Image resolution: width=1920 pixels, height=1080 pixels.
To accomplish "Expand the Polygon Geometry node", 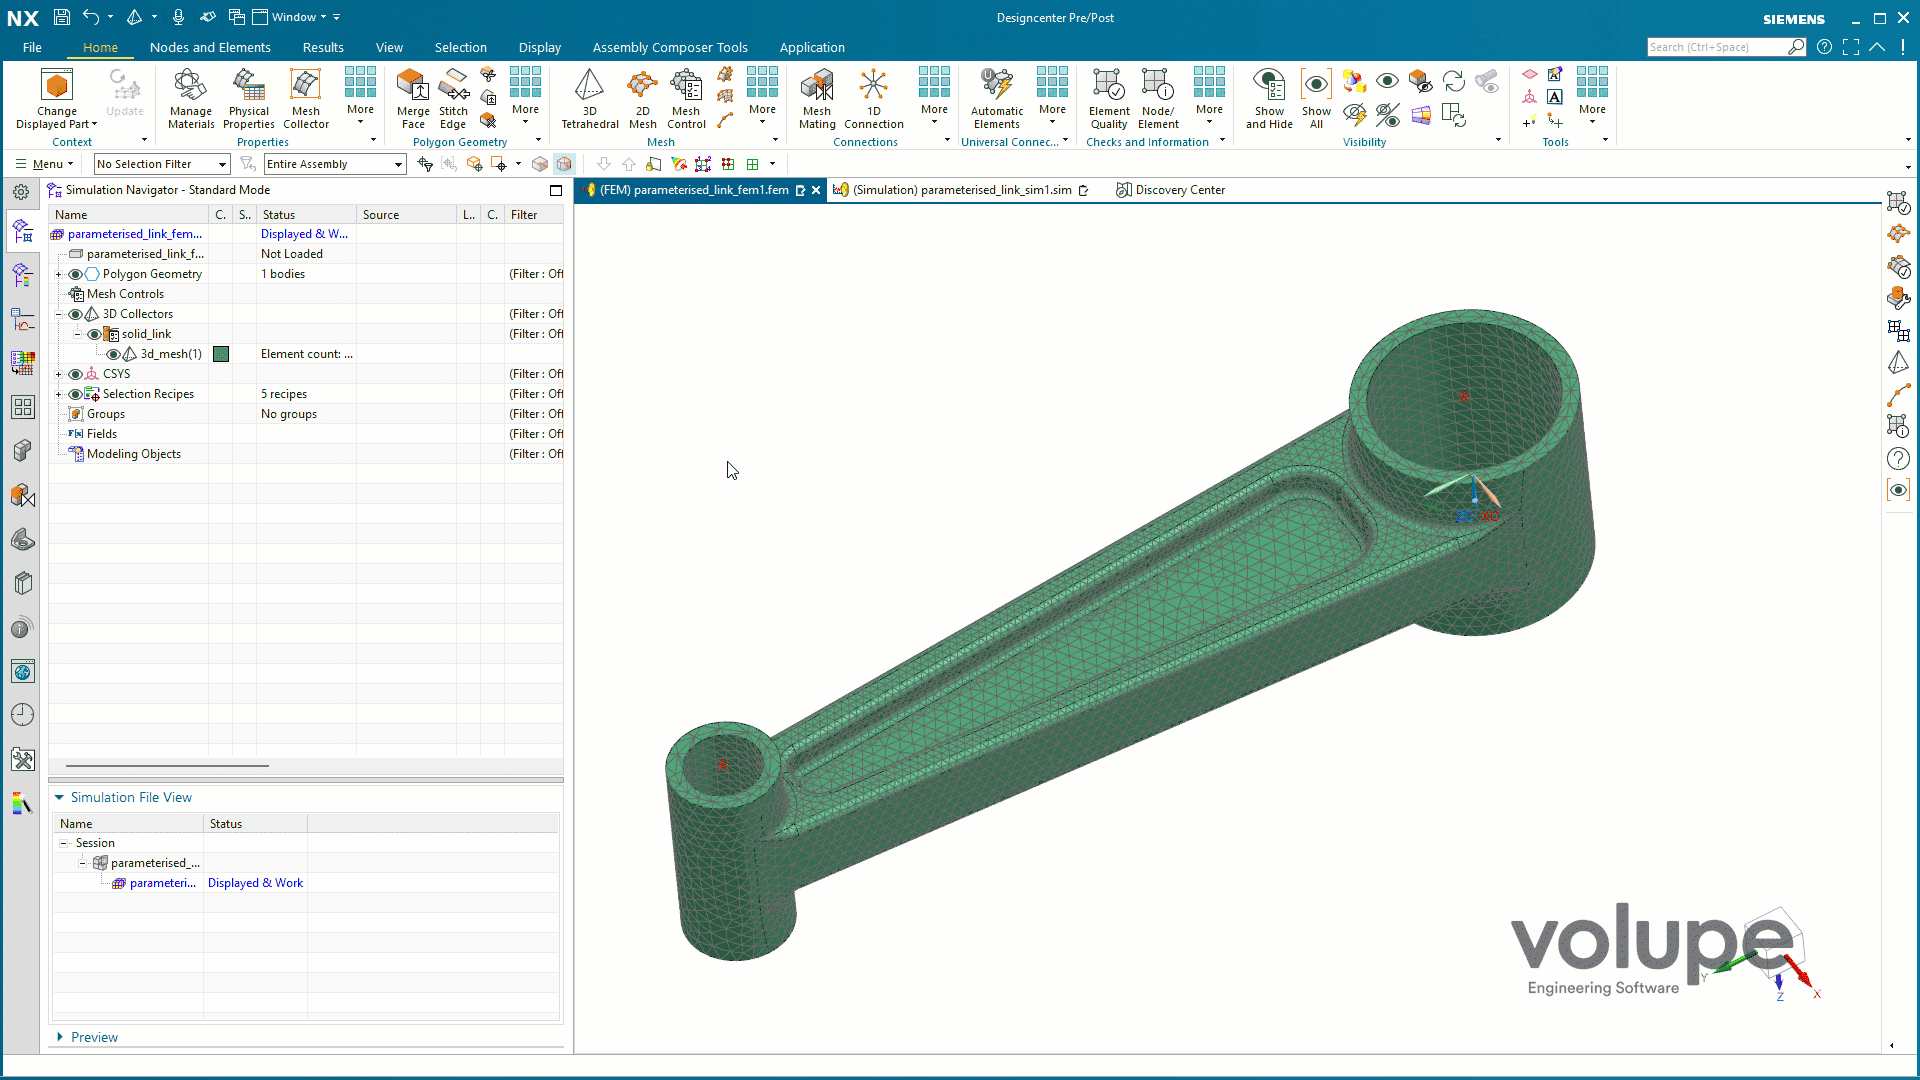I will click(58, 274).
